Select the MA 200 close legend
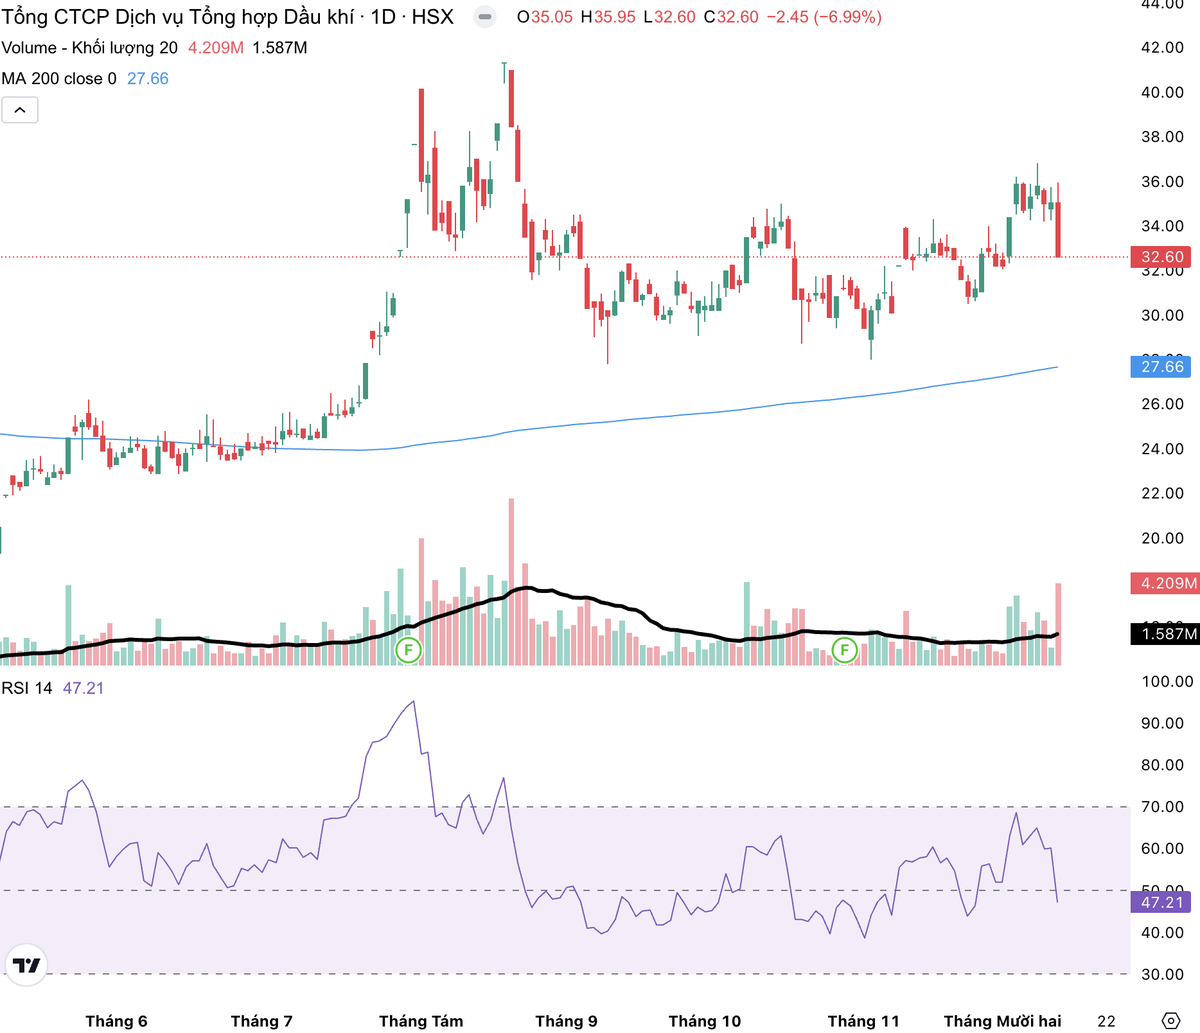This screenshot has height=1033, width=1200. [59, 78]
